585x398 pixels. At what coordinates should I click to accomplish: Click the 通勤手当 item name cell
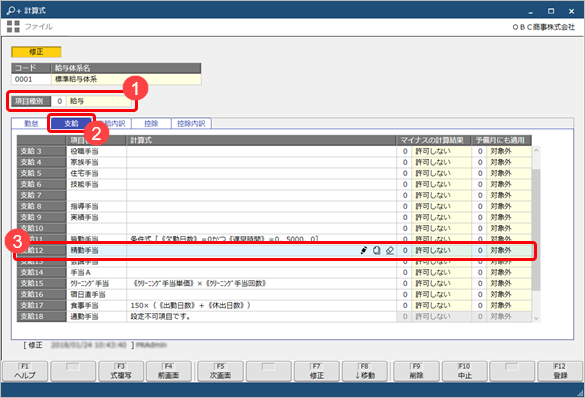[96, 316]
